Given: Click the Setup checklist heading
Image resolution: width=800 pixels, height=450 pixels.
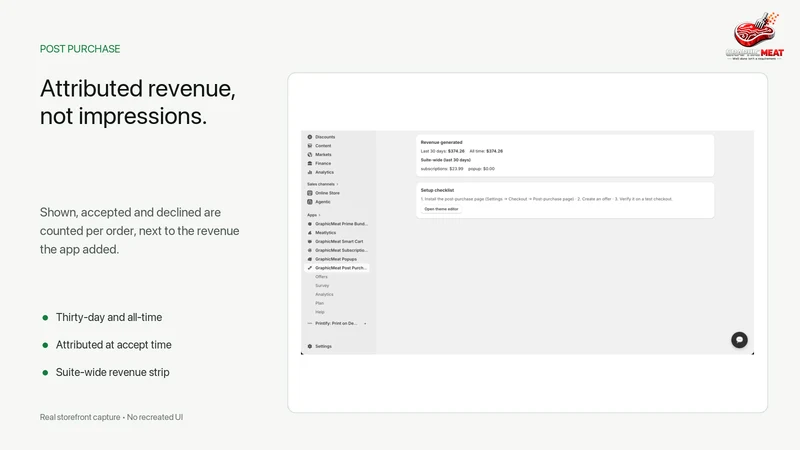Looking at the screenshot, I should (437, 190).
